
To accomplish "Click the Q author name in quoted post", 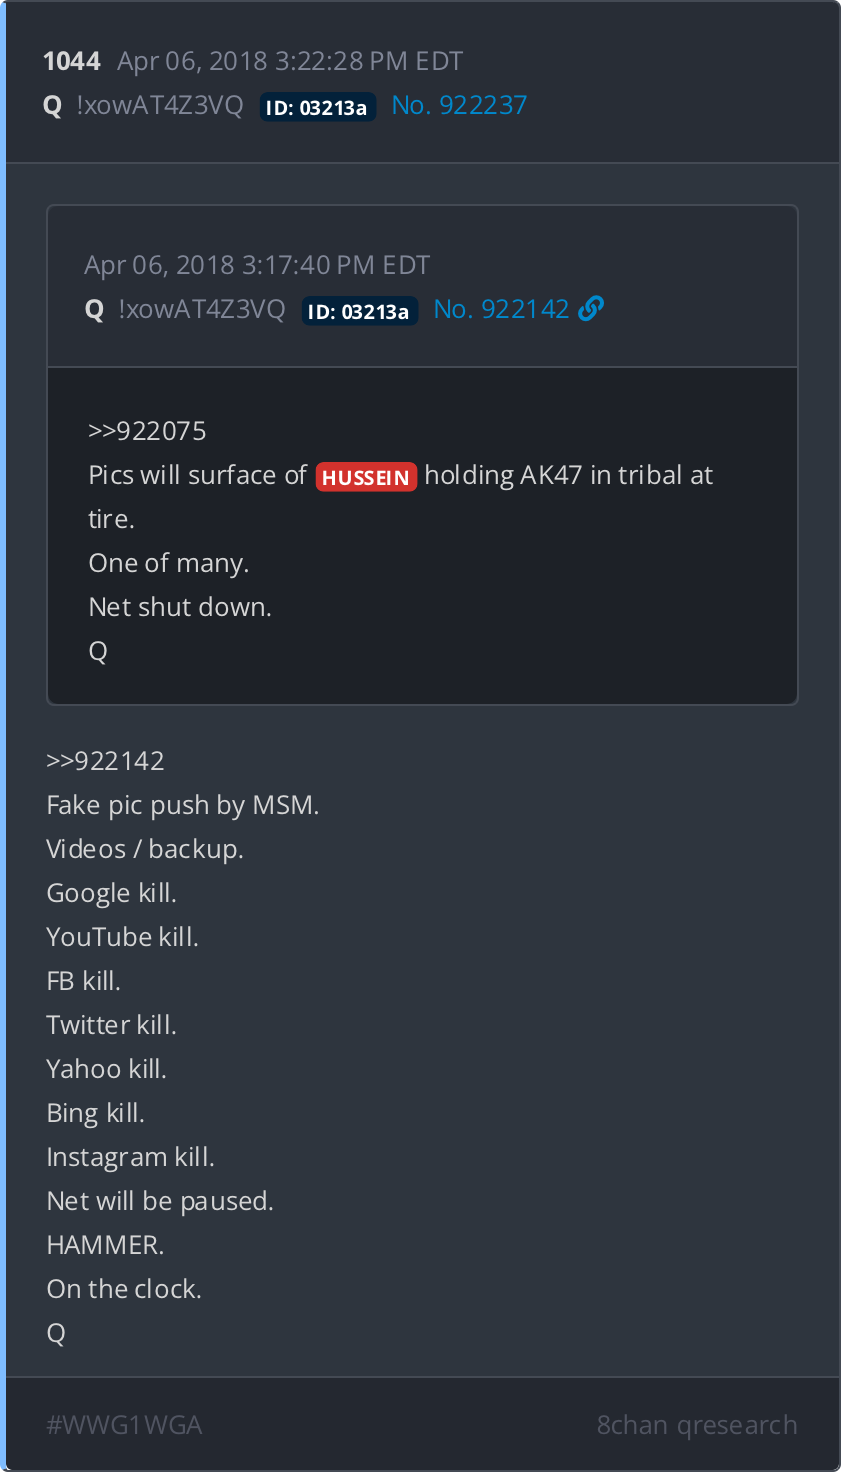I will 95,309.
